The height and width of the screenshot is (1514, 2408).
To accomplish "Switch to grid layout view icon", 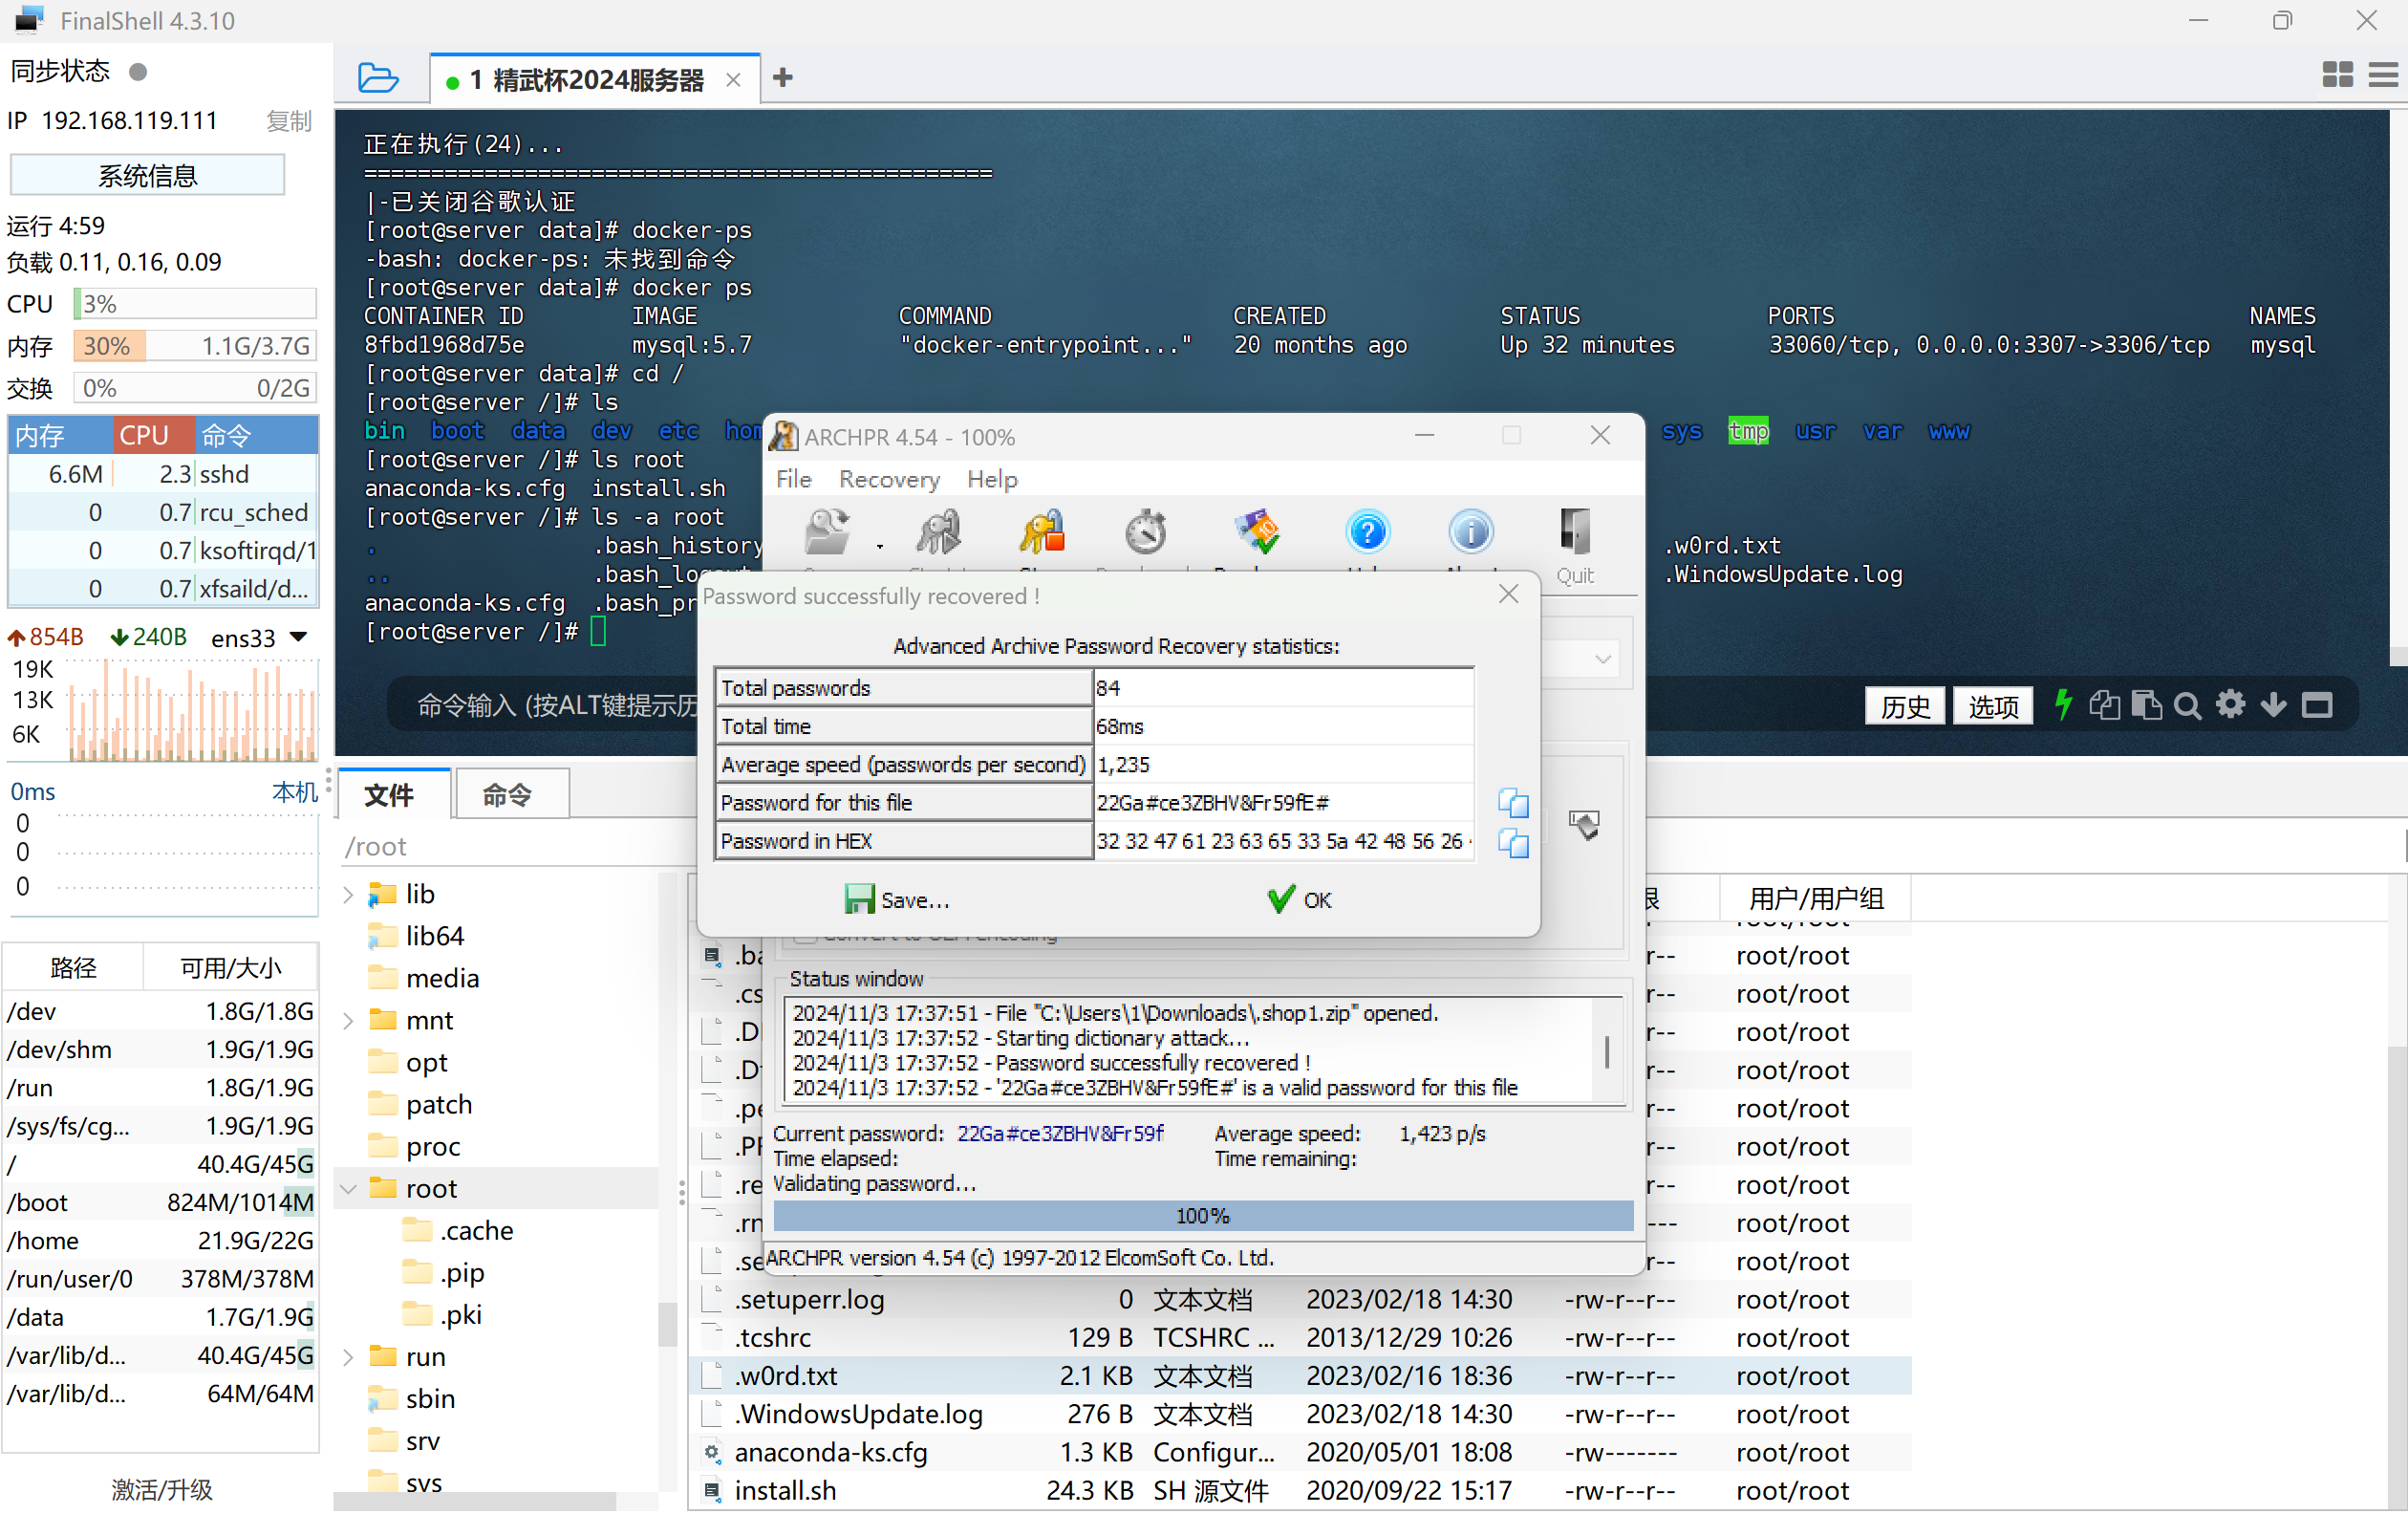I will tap(2337, 75).
